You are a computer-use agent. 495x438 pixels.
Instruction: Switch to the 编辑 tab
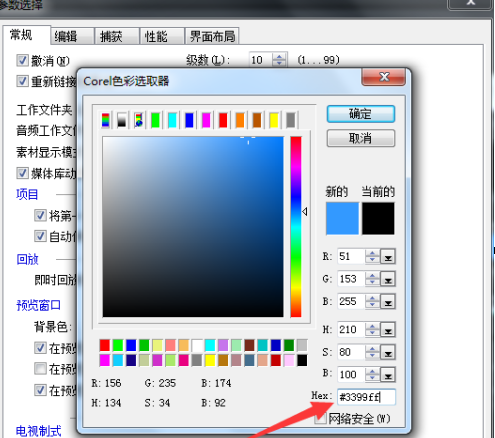pyautogui.click(x=72, y=36)
